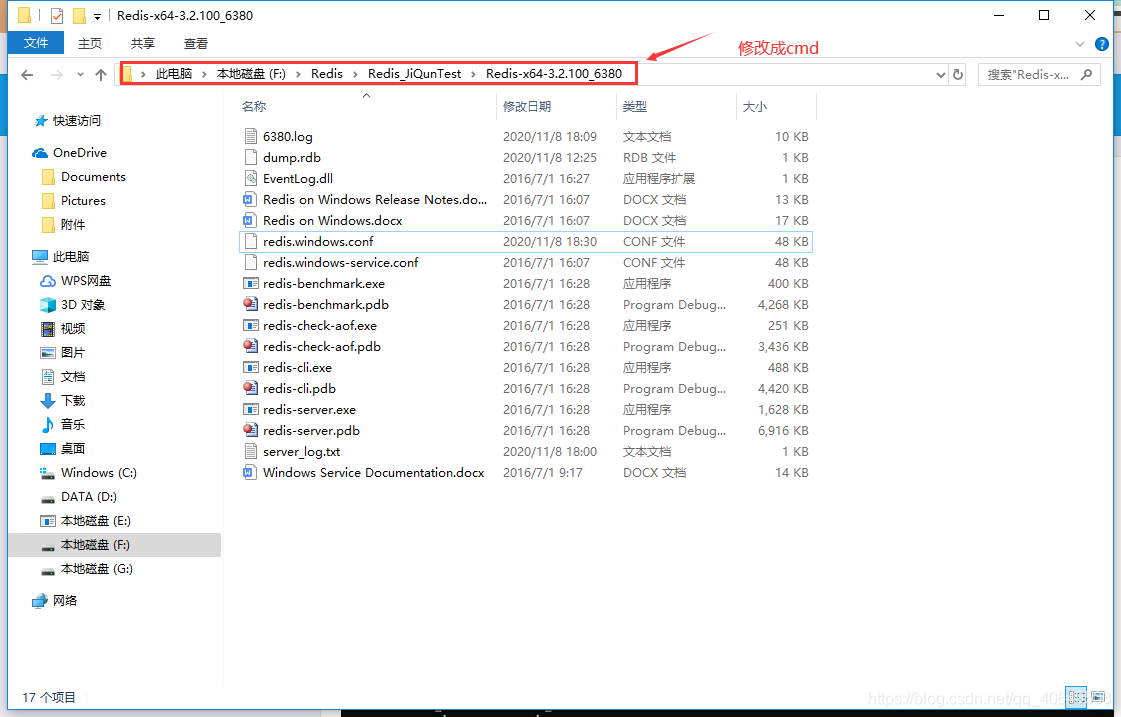Click the refresh button beside address bar
This screenshot has height=717, width=1121.
pos(958,74)
